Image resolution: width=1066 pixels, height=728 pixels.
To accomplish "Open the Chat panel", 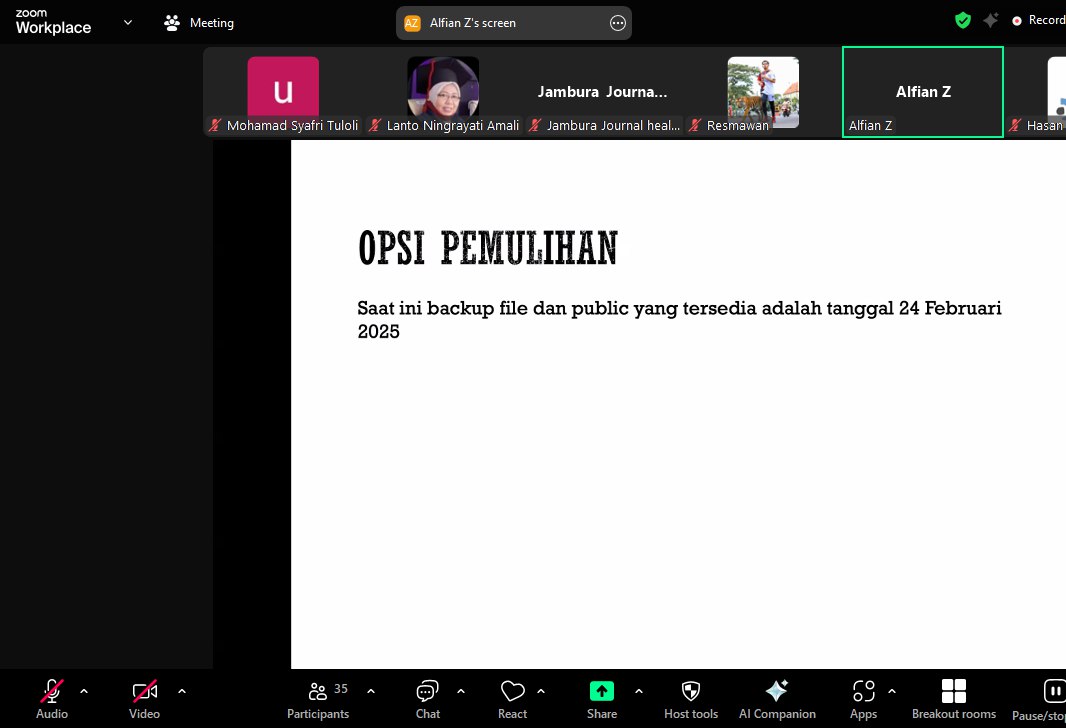I will pyautogui.click(x=428, y=699).
